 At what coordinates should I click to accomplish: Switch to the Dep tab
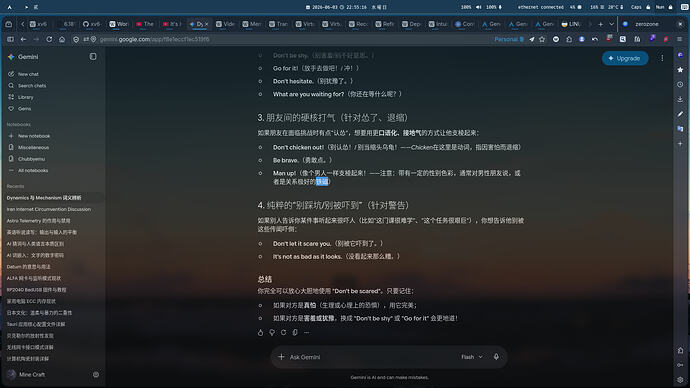coord(411,24)
